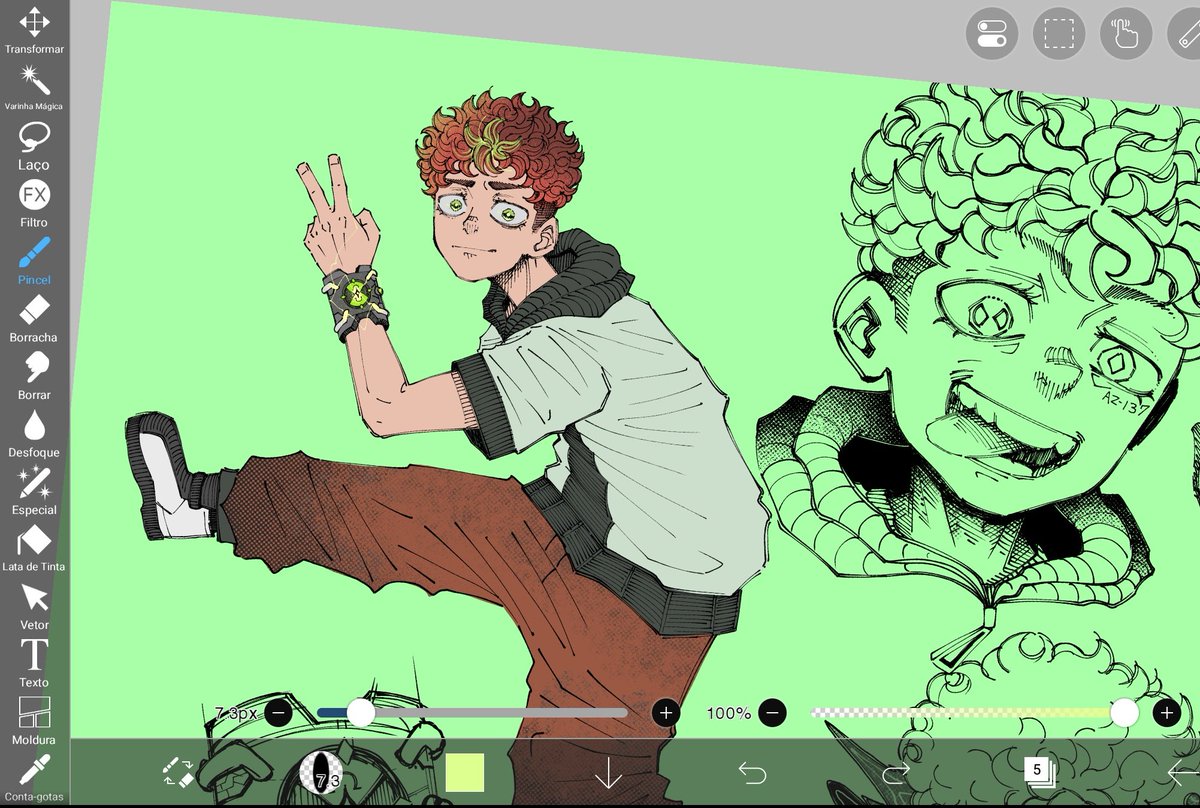Select the Borracha eraser tool
This screenshot has height=808, width=1200.
coord(34,318)
